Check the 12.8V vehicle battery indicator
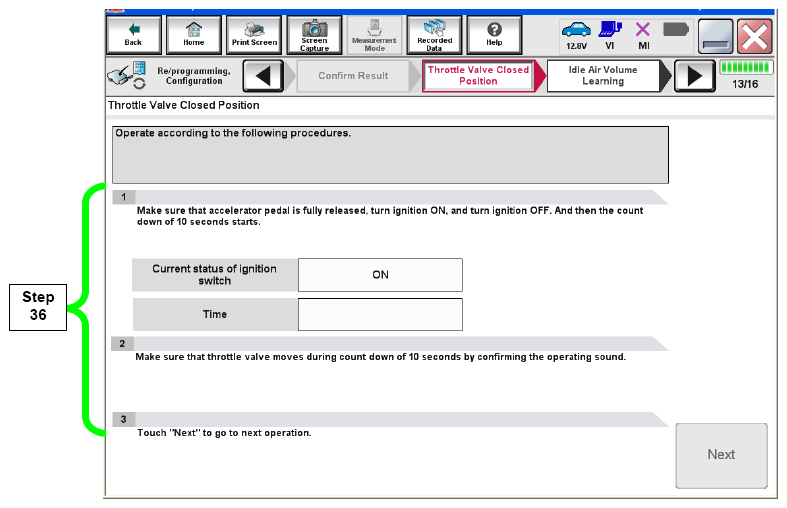Image resolution: width=787 pixels, height=508 pixels. click(577, 35)
